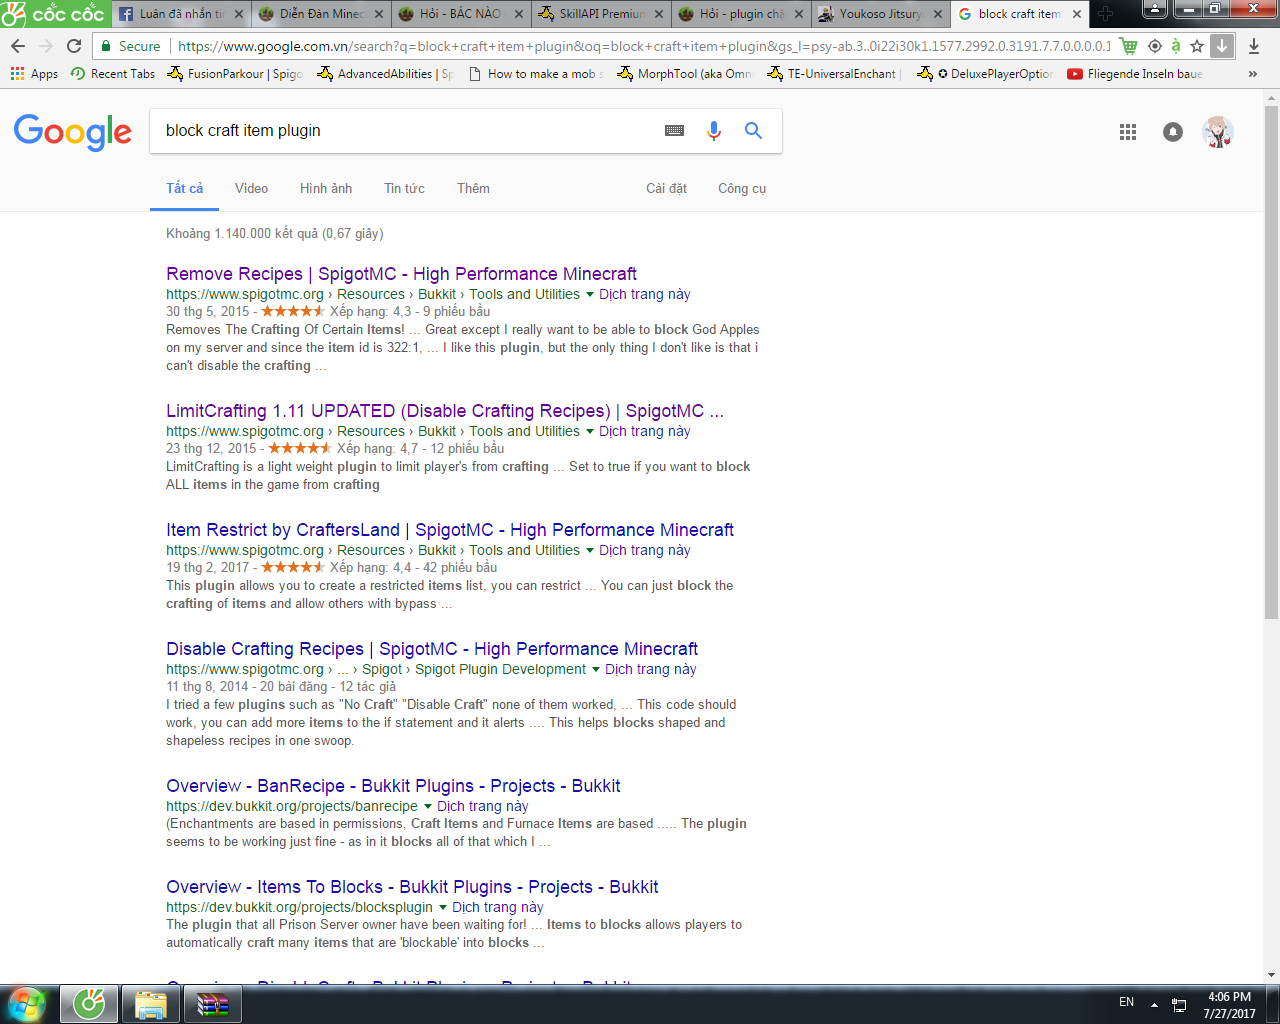The height and width of the screenshot is (1024, 1280).
Task: Open the Remove Recipes SpigotMC result
Action: [x=401, y=274]
